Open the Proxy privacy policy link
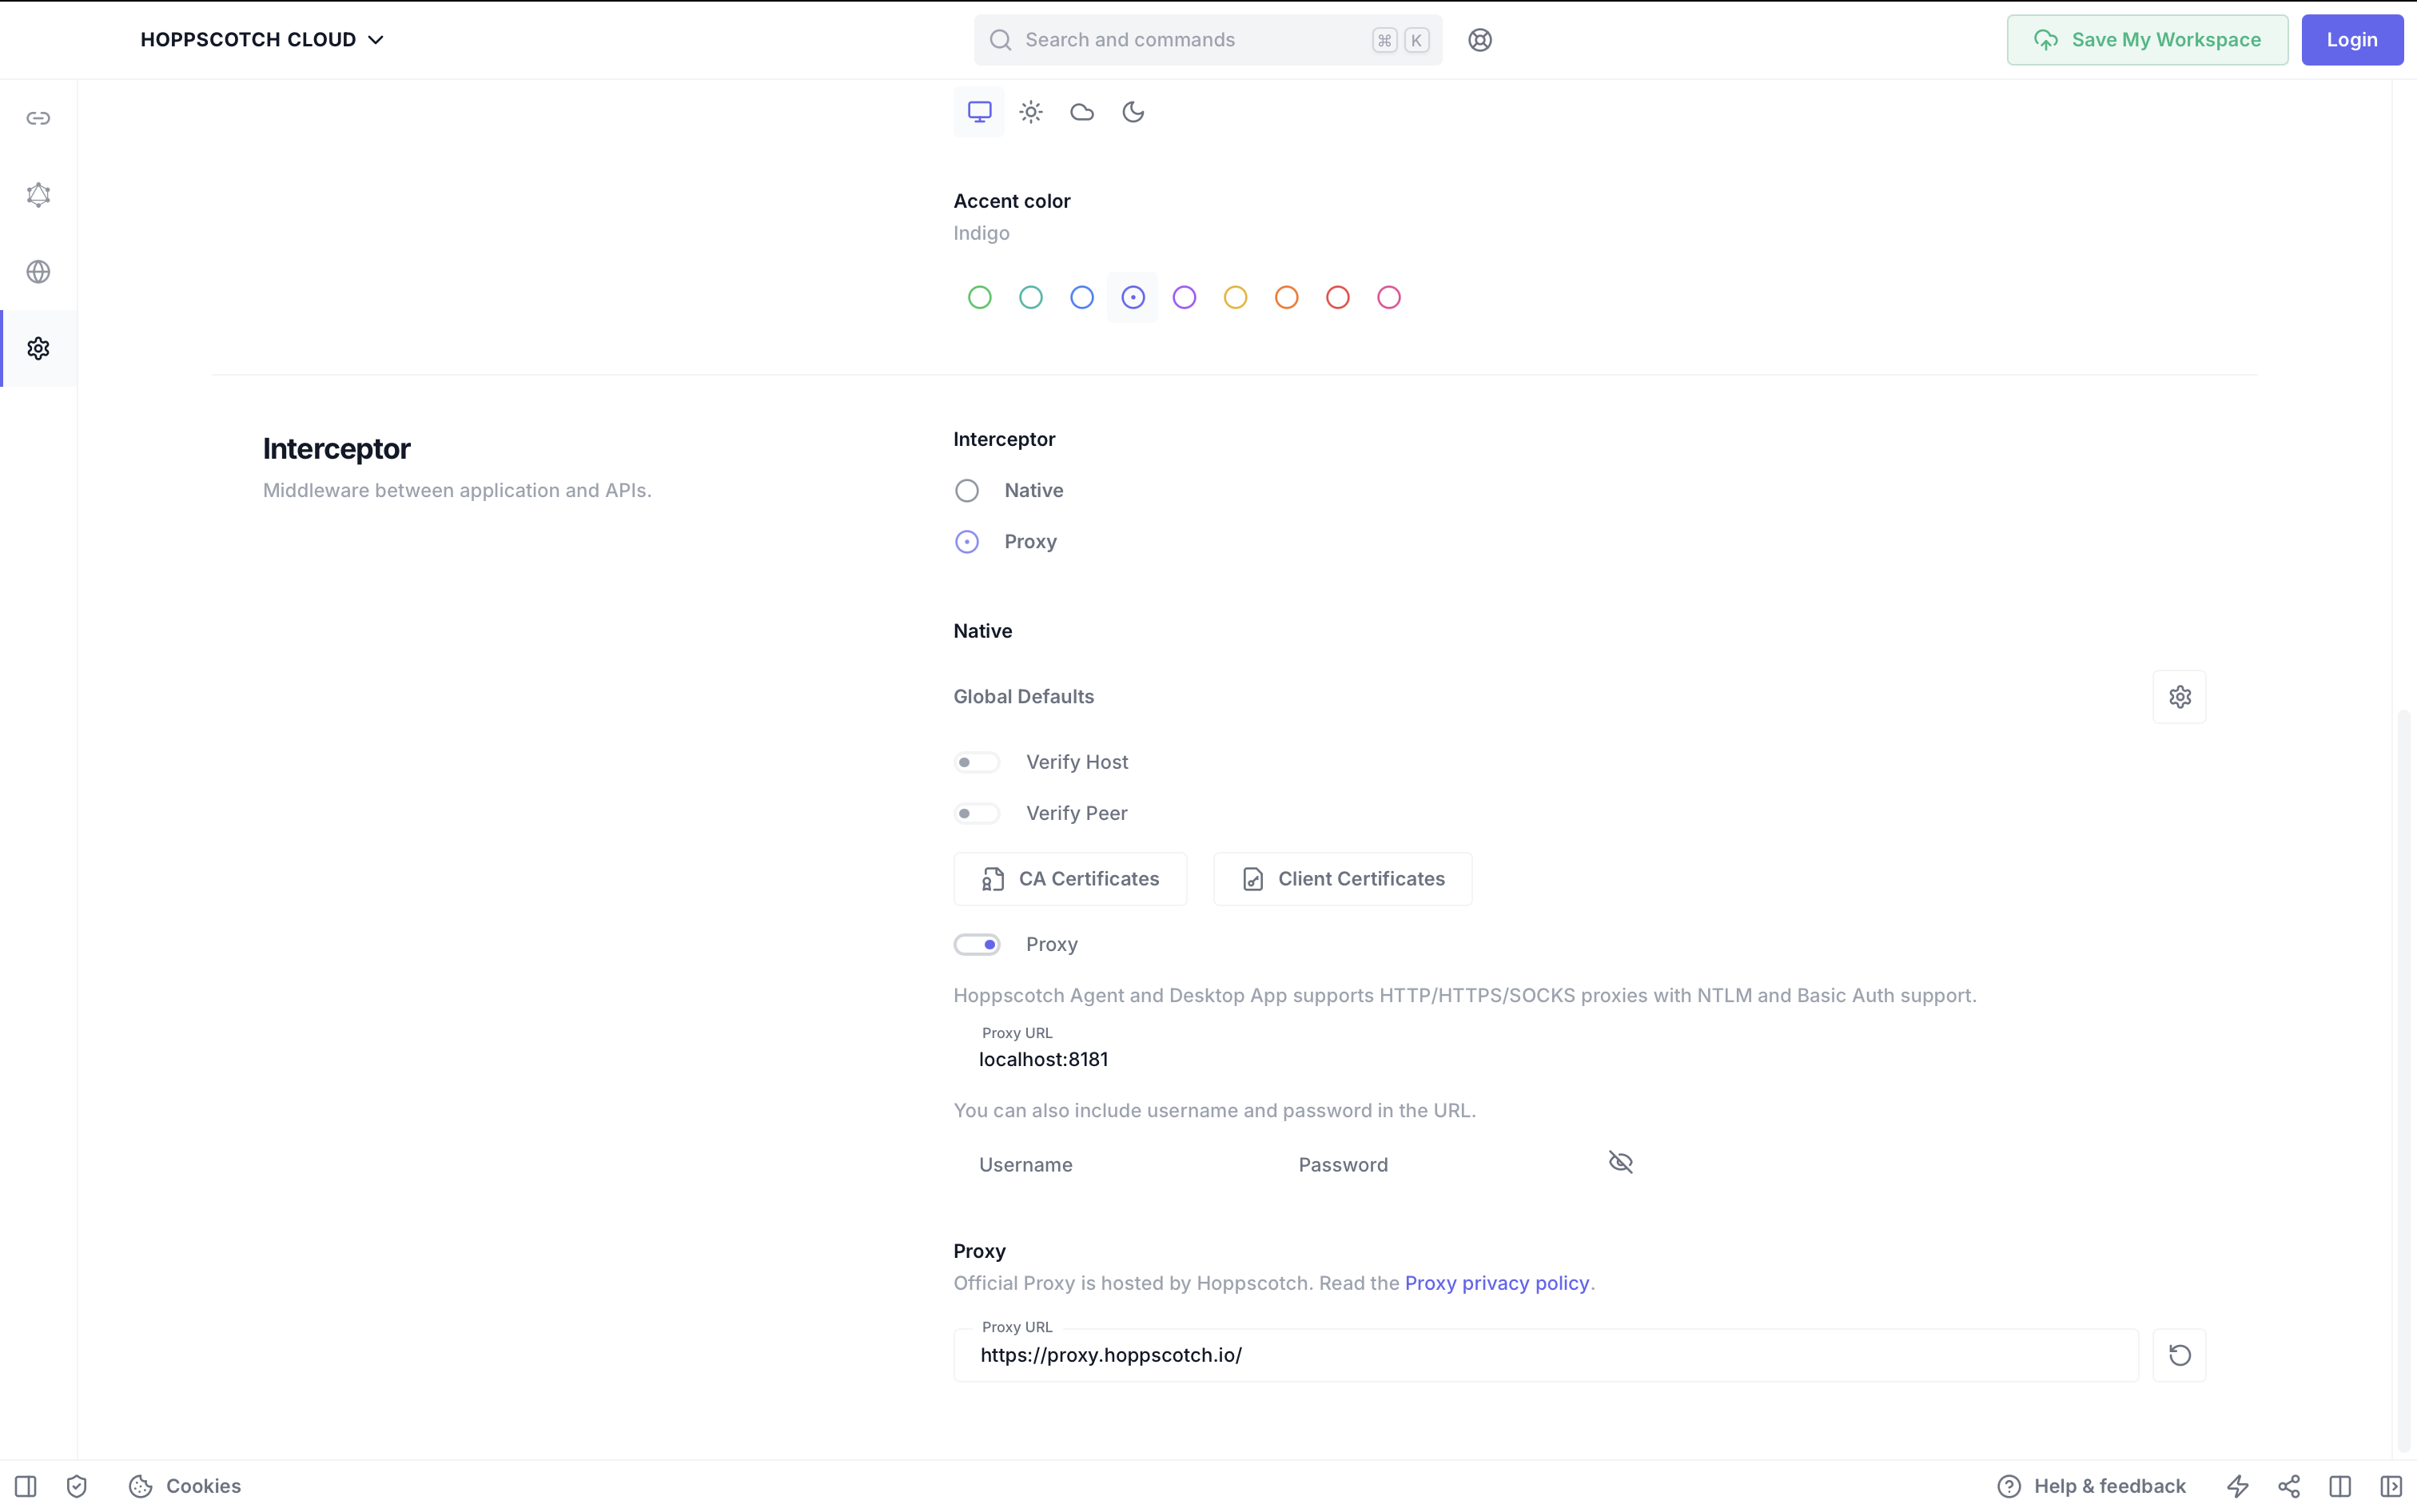This screenshot has width=2417, height=1512. click(1497, 1283)
